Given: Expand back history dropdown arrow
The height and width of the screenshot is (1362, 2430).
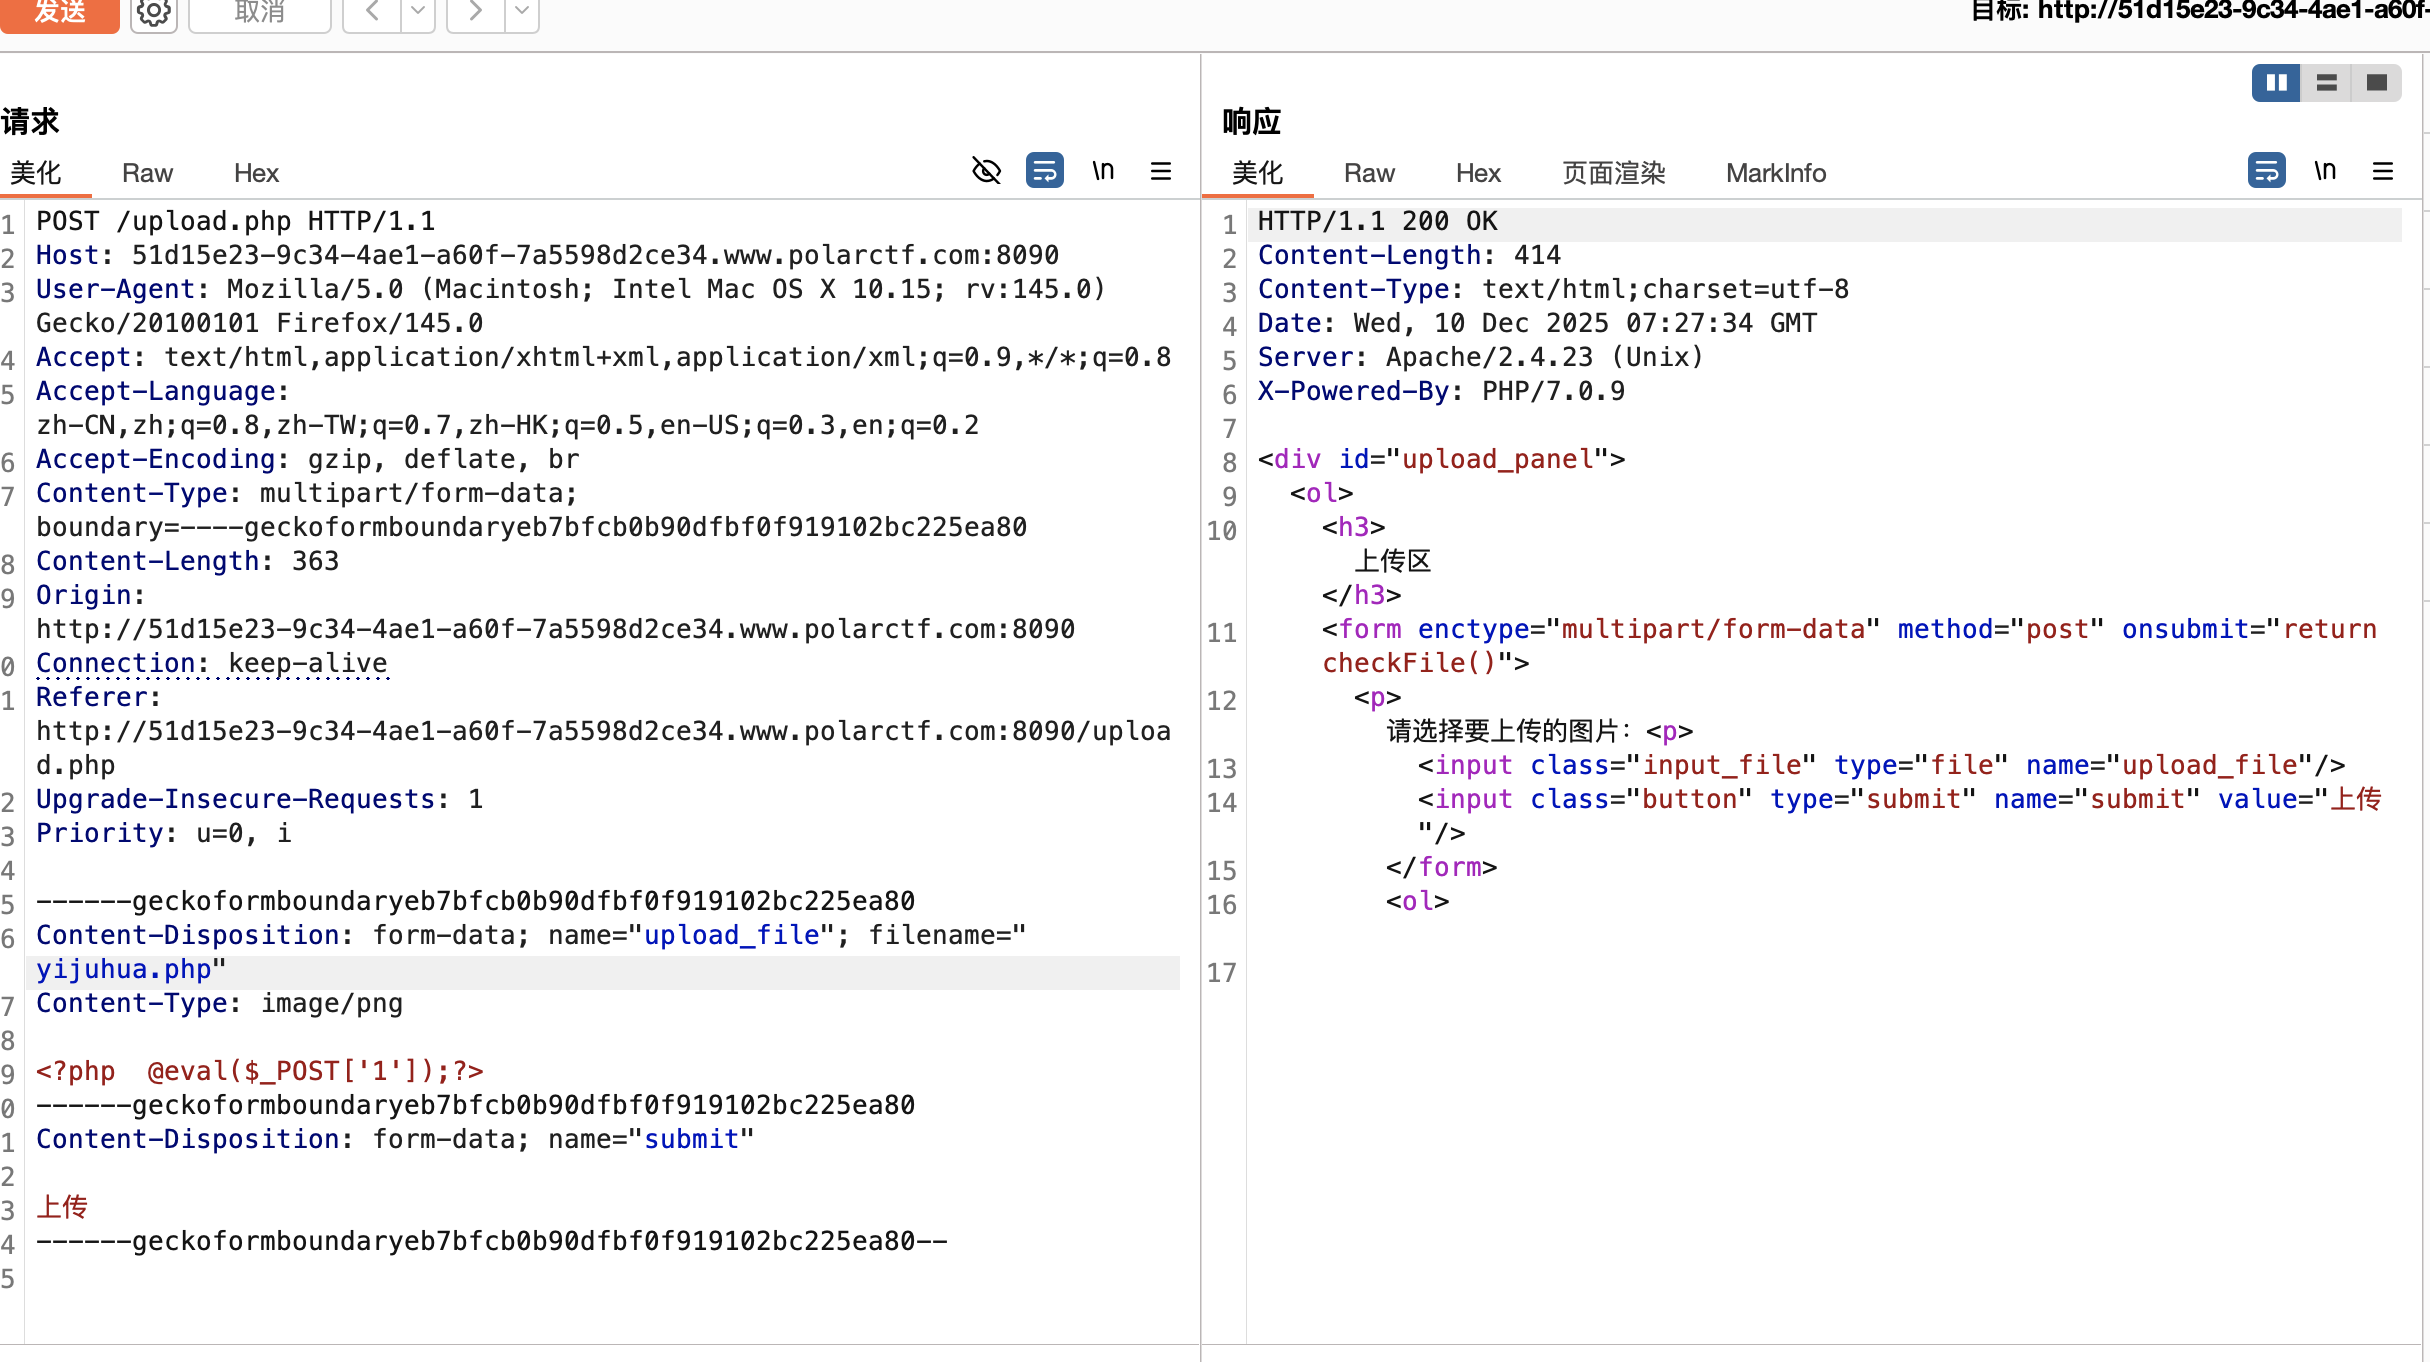Looking at the screenshot, I should [x=418, y=12].
